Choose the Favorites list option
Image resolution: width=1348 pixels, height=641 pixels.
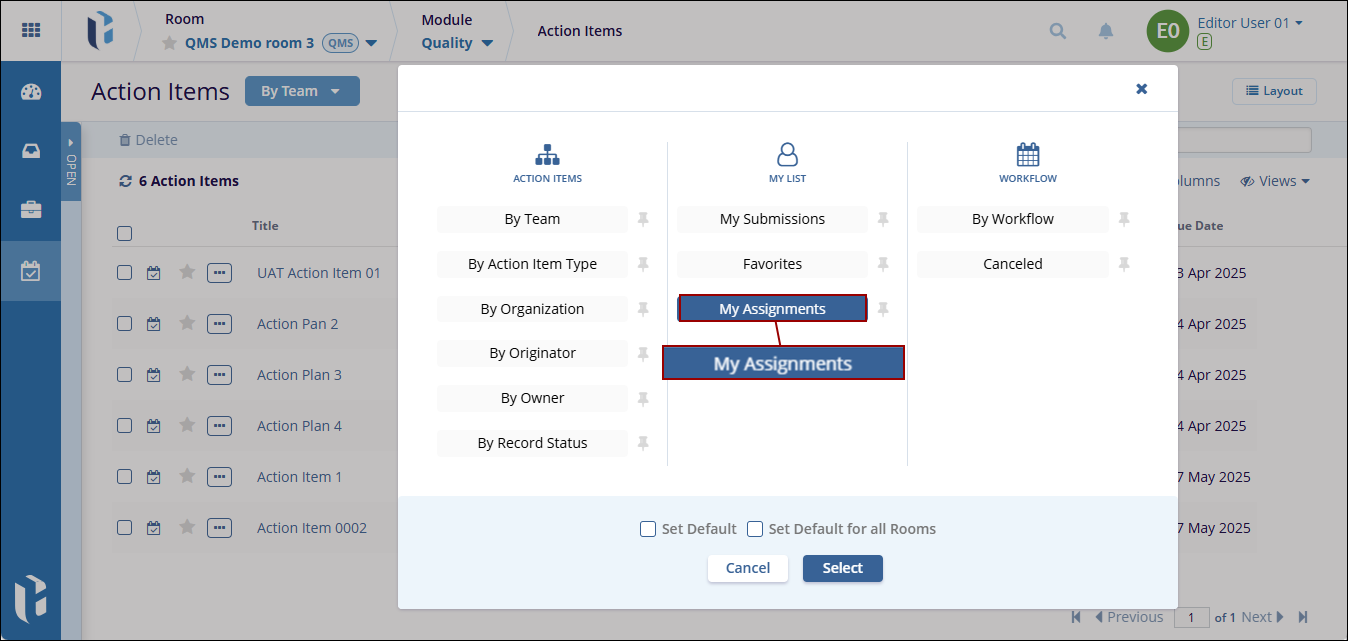[772, 264]
